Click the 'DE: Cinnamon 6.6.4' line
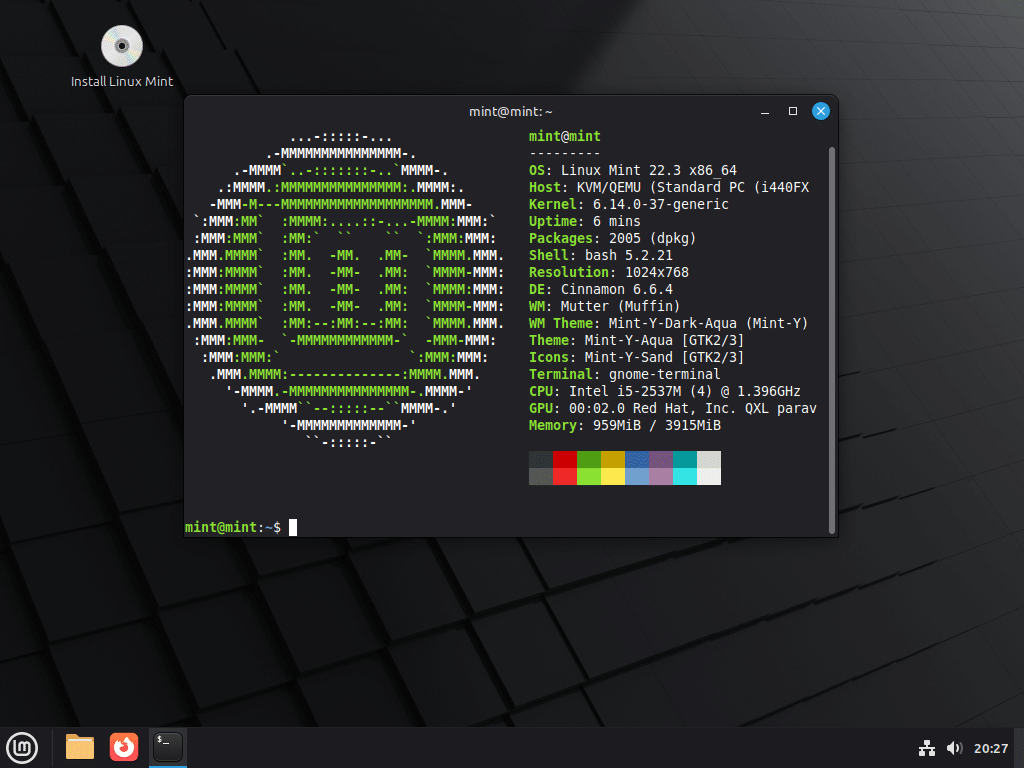 (601, 289)
